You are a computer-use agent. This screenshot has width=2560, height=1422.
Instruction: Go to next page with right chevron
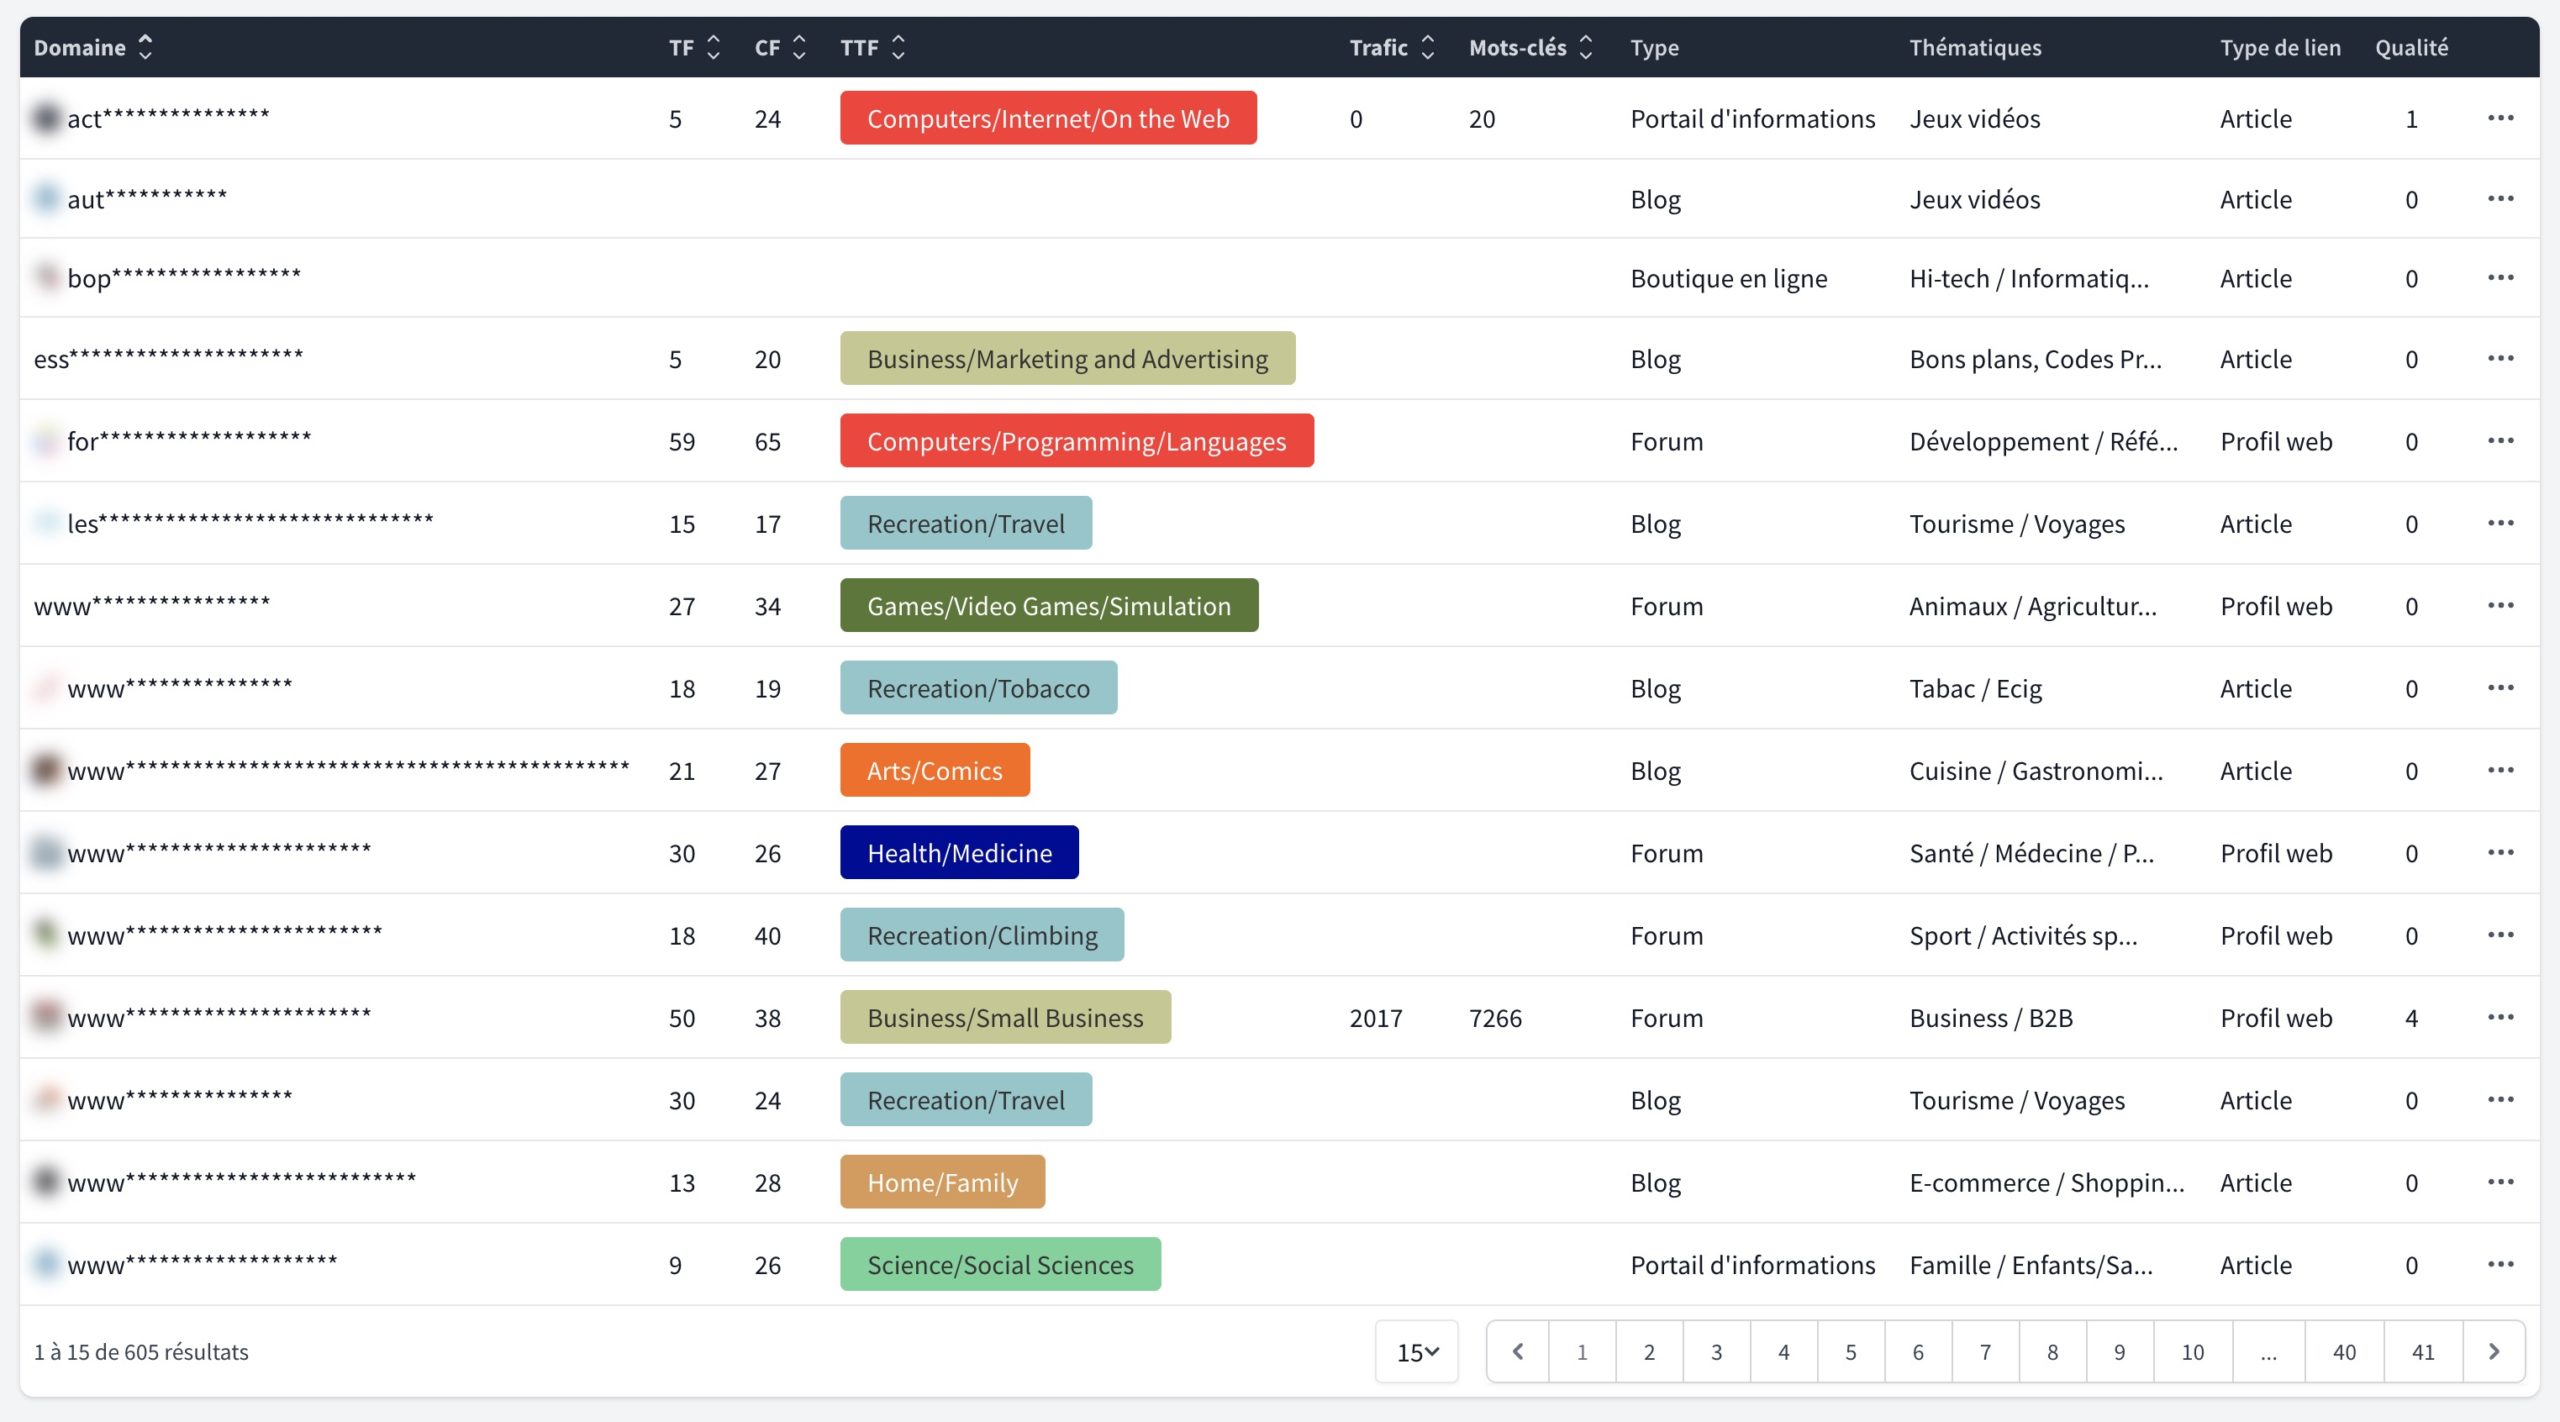coord(2493,1352)
